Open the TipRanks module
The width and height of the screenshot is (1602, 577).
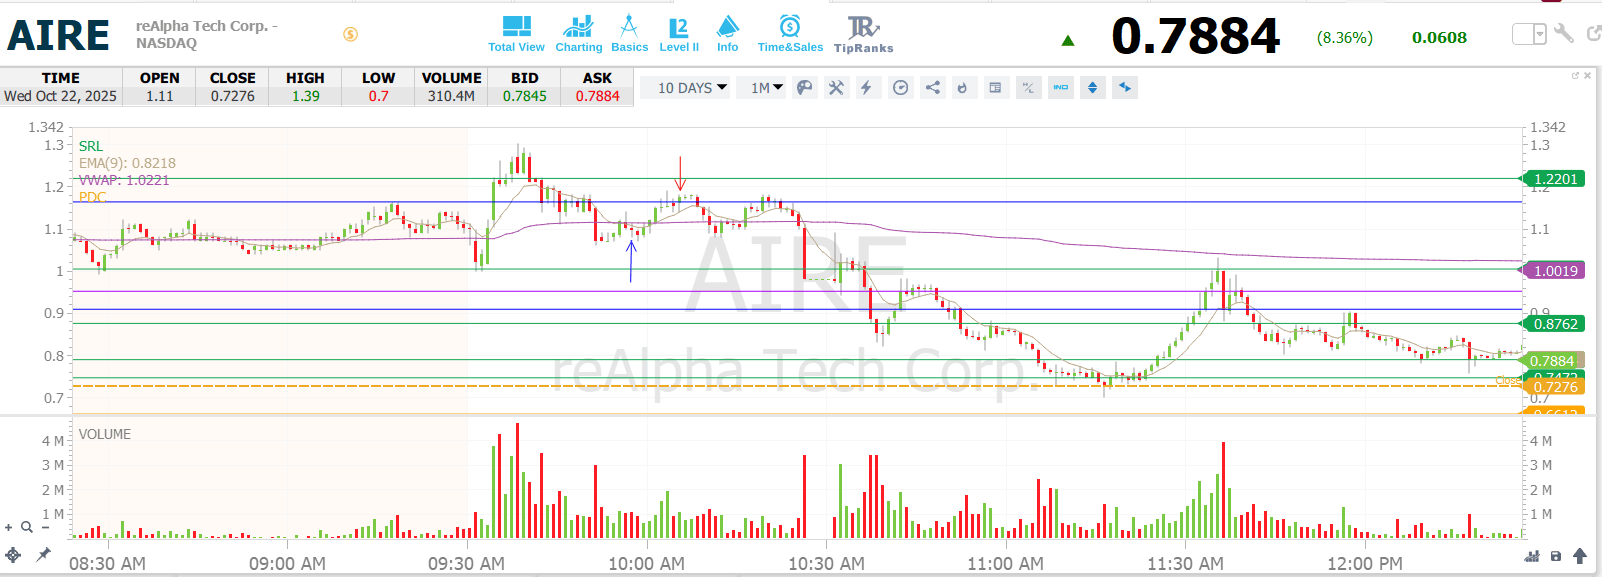[x=863, y=34]
